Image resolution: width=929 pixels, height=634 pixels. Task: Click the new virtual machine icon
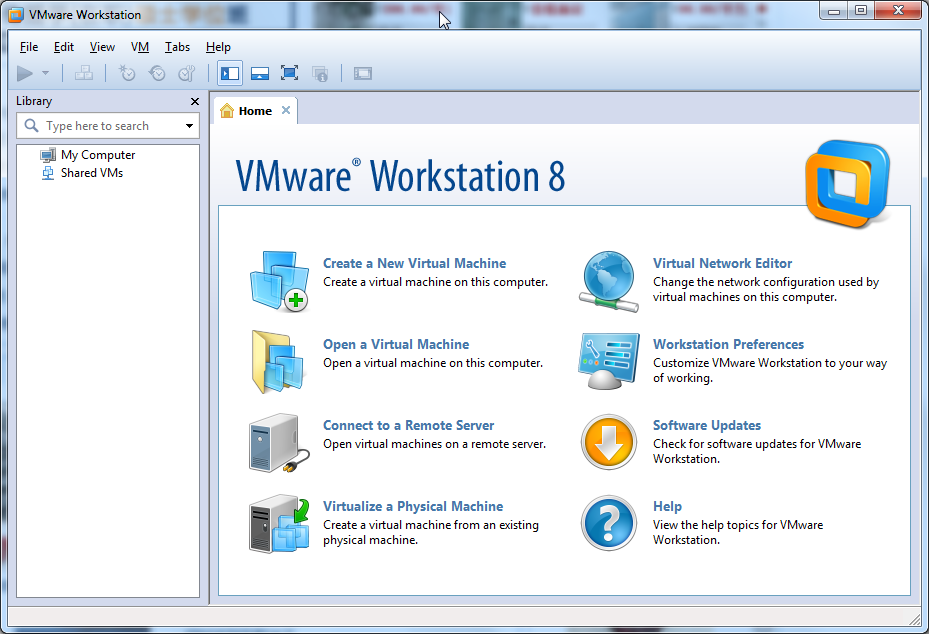pyautogui.click(x=279, y=281)
